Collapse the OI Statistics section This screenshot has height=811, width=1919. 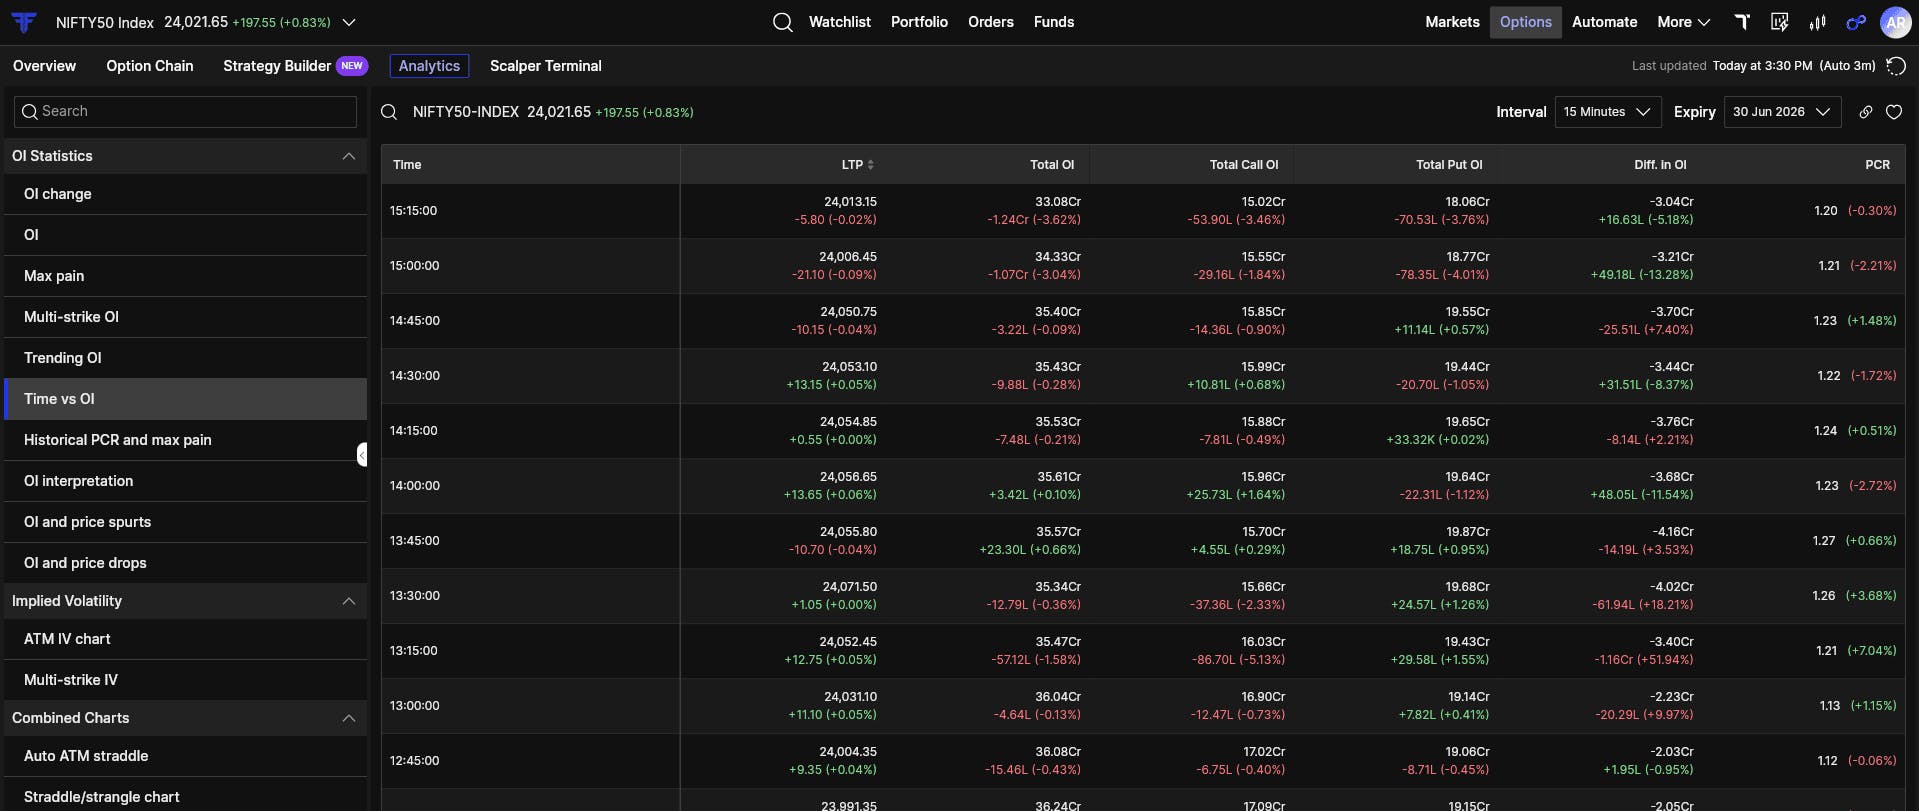point(348,156)
